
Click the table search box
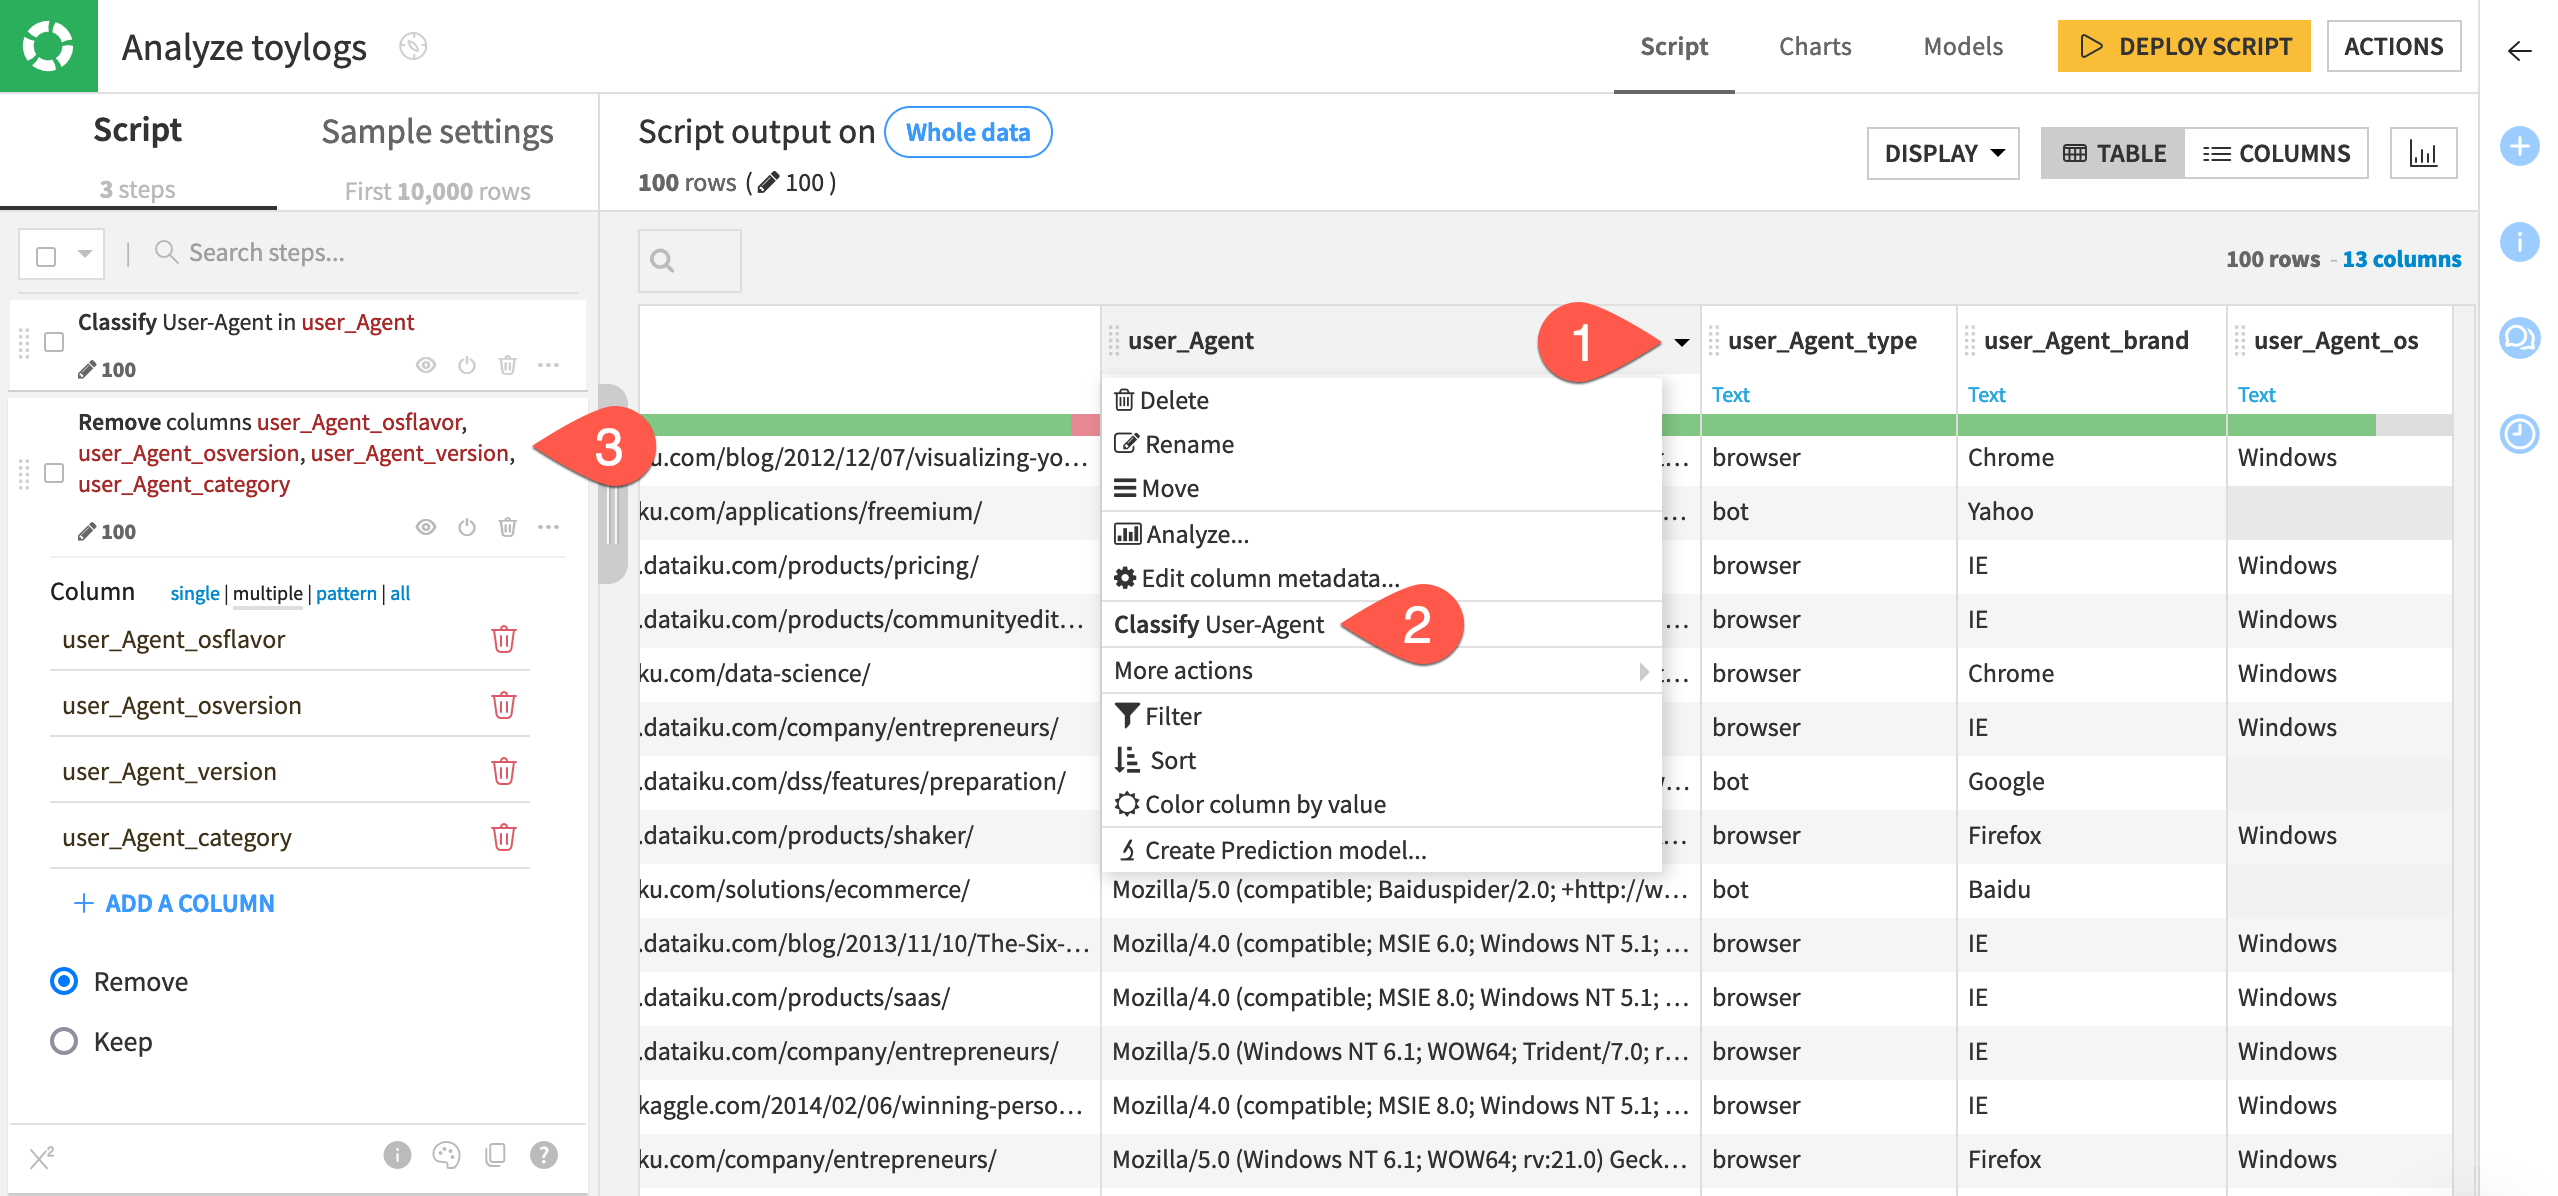690,260
